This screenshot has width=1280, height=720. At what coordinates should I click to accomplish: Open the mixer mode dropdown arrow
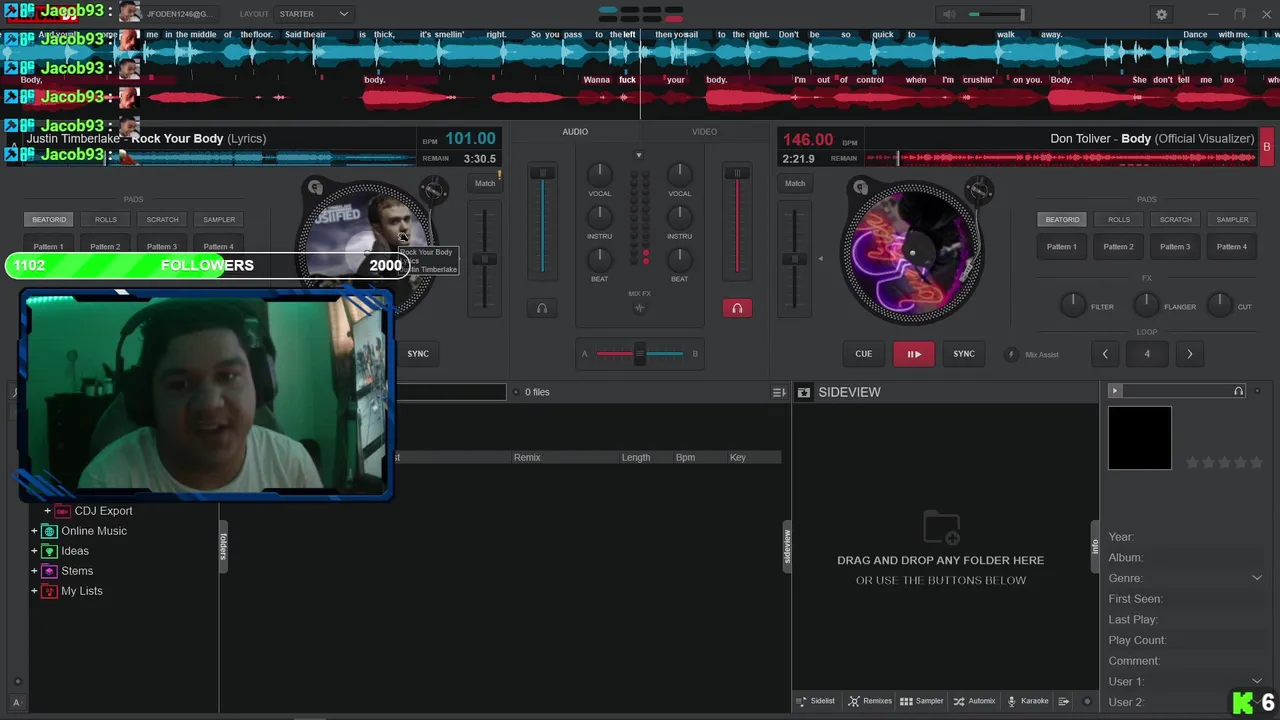(639, 155)
